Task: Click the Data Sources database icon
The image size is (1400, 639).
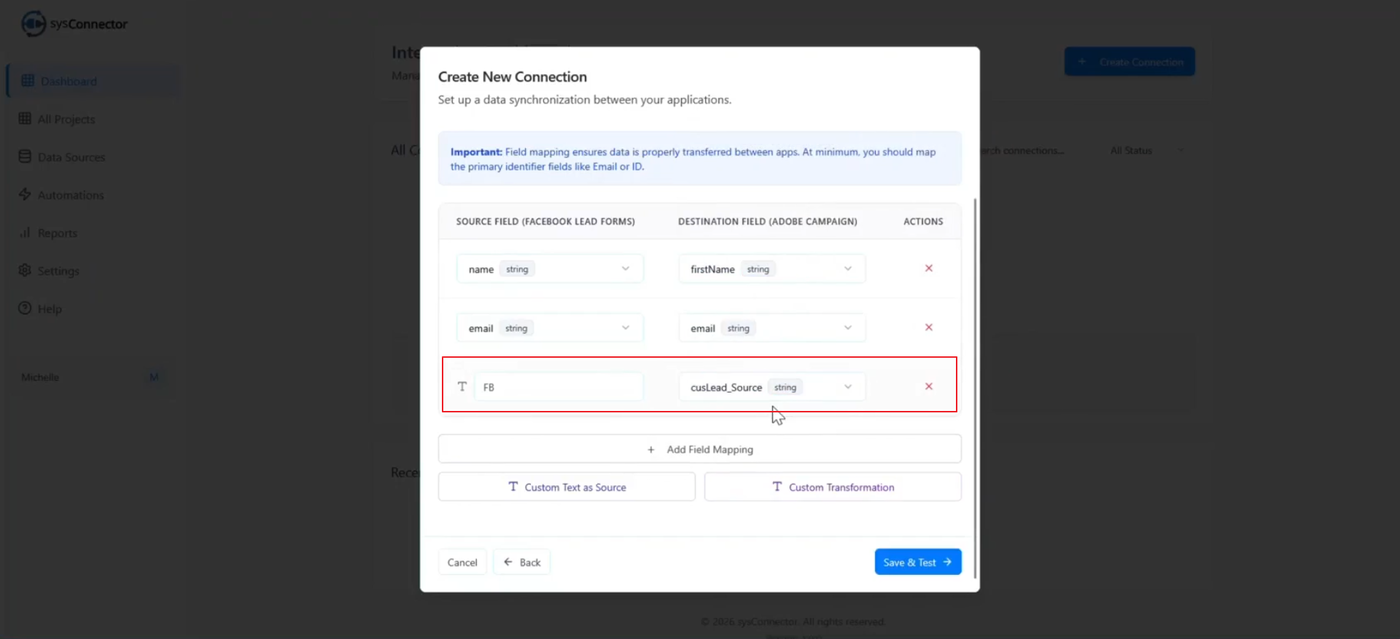Action: [25, 157]
